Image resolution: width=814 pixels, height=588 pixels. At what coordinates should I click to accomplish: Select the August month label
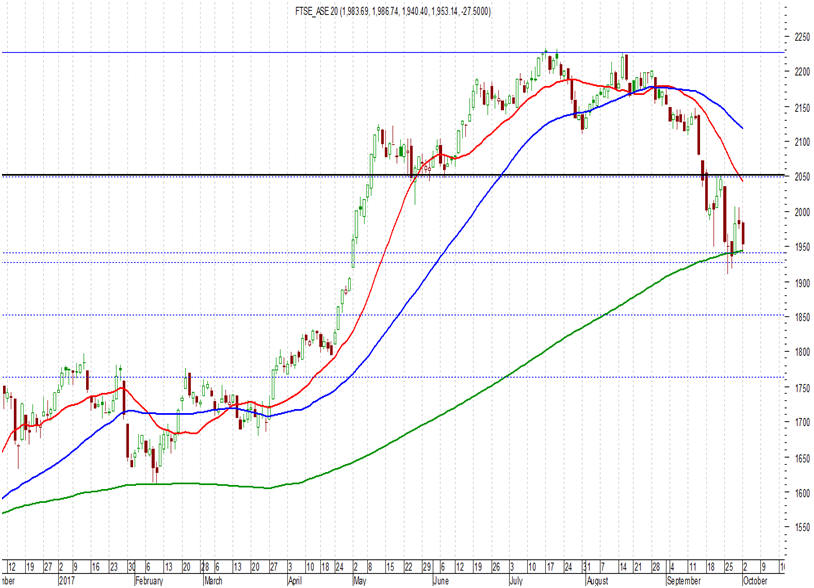coord(597,580)
